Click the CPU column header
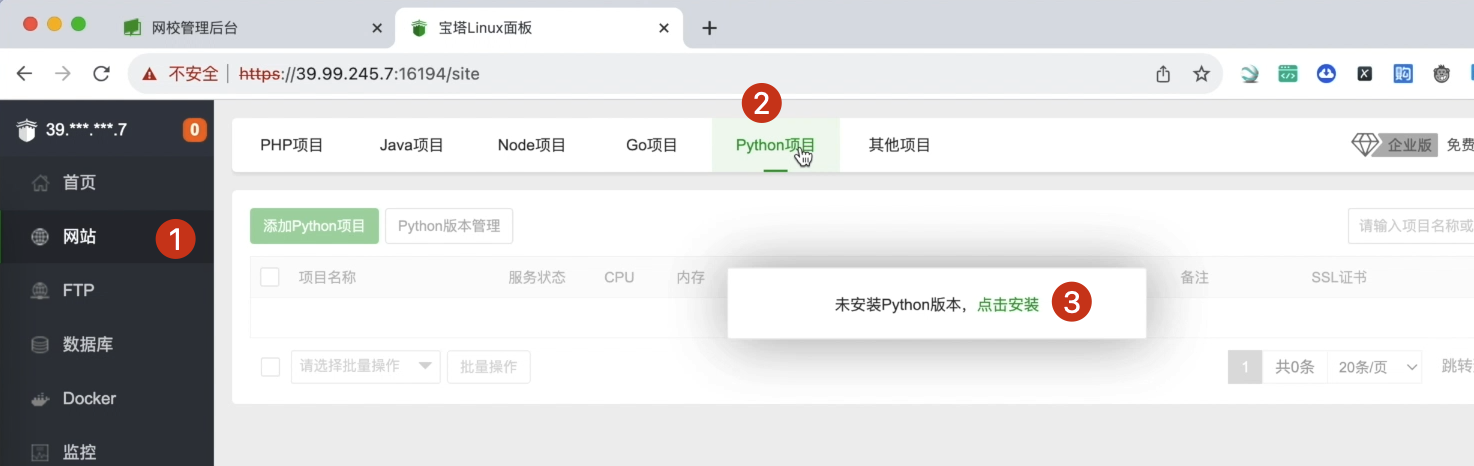Viewport: 1474px width, 466px height. point(619,277)
